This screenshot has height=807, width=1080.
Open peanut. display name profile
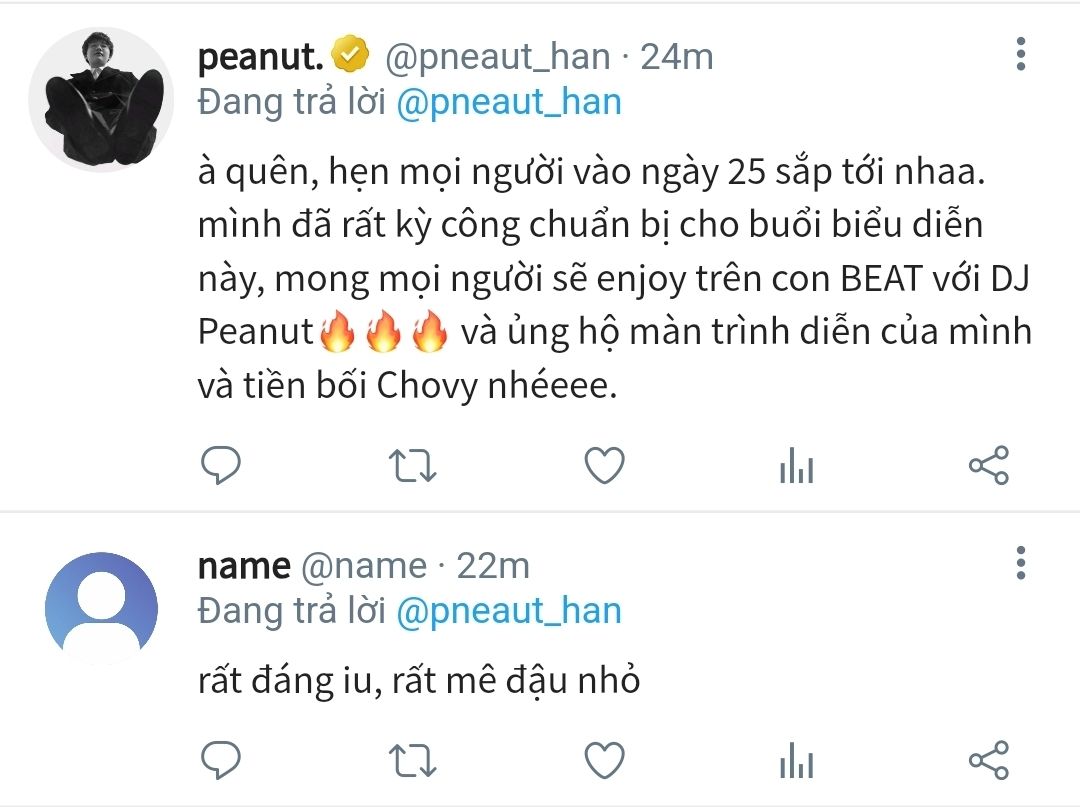click(260, 57)
